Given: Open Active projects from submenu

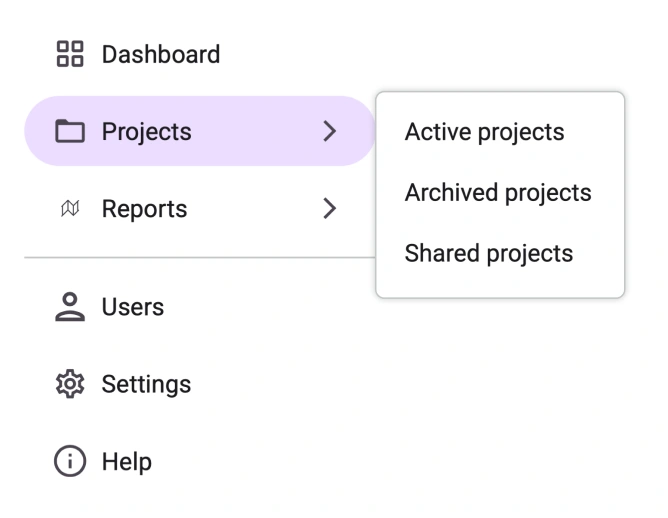Looking at the screenshot, I should pyautogui.click(x=484, y=132).
